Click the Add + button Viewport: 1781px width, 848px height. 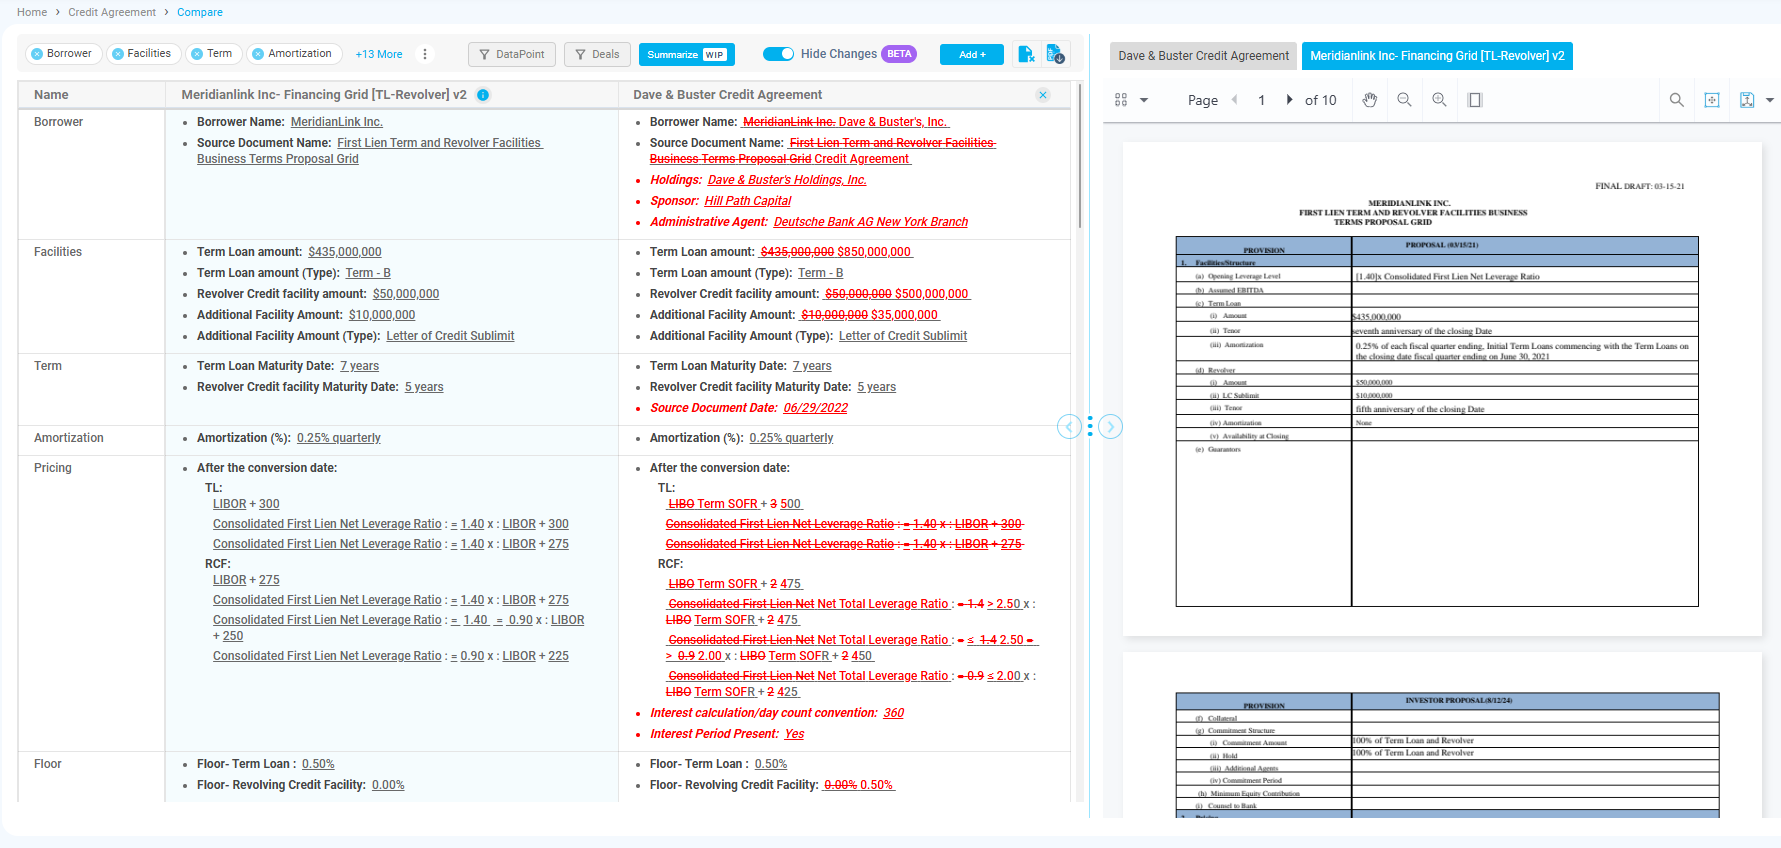pyautogui.click(x=972, y=54)
